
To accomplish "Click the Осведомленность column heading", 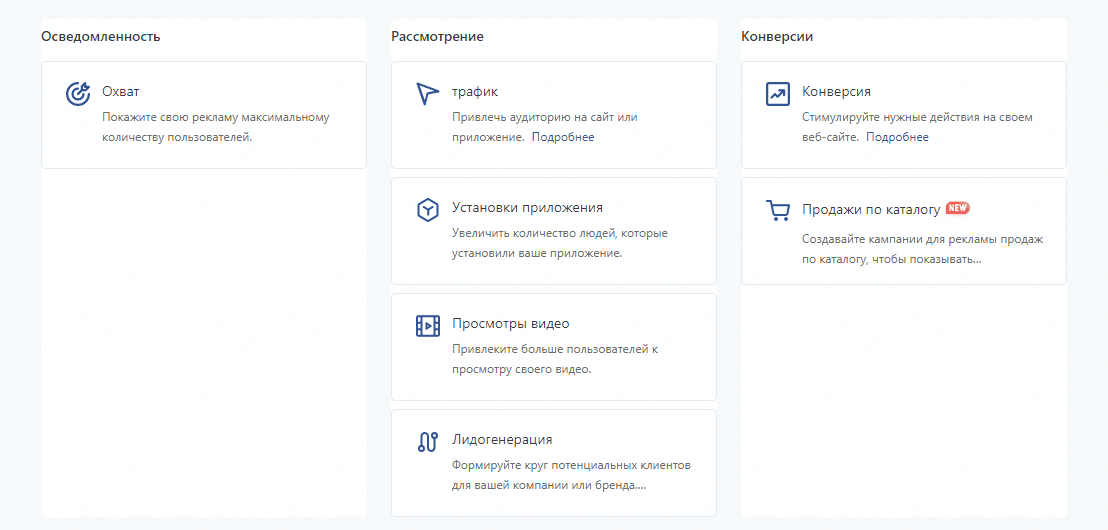I will coord(101,37).
